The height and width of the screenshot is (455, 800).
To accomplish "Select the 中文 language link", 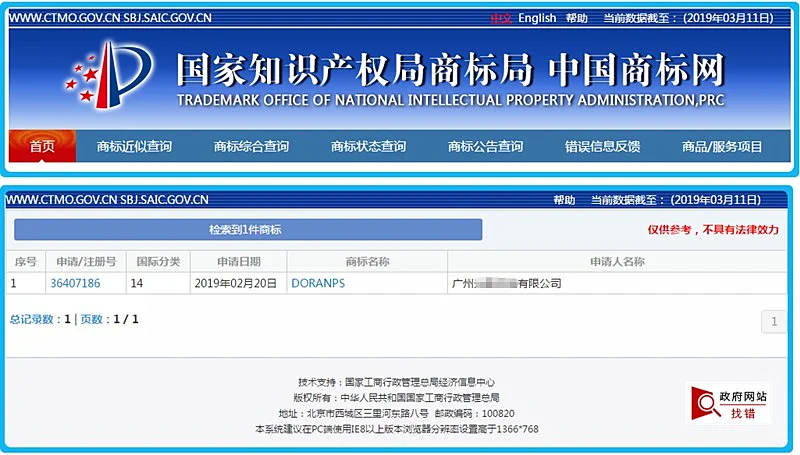I will tap(501, 18).
